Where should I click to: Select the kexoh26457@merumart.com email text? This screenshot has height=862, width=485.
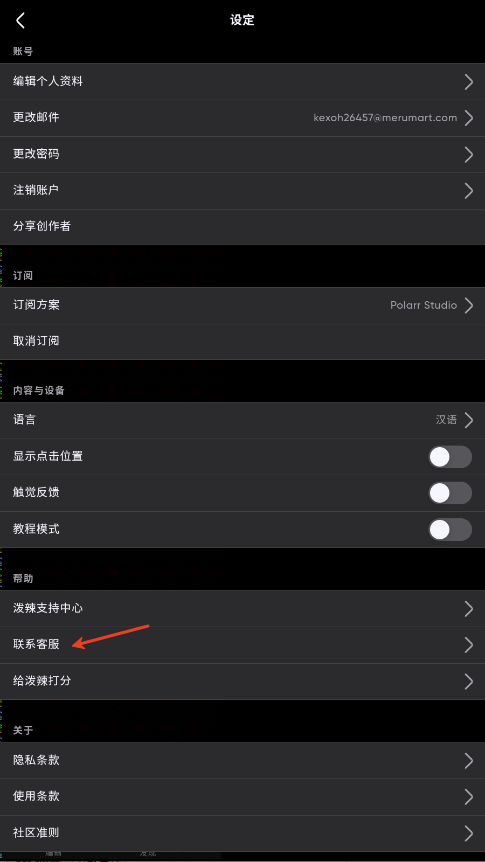coord(385,118)
